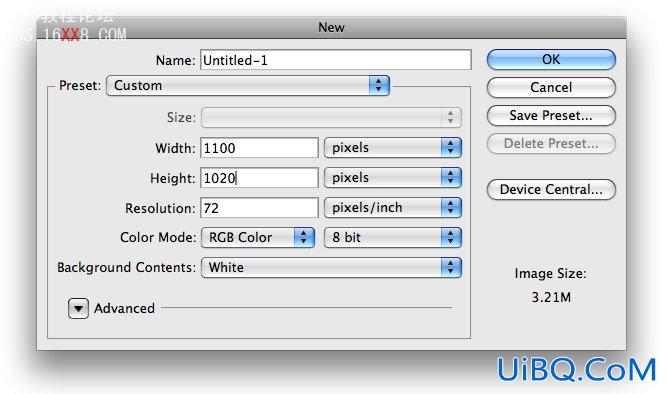Open Device Central
This screenshot has width=667, height=394.
coord(551,190)
